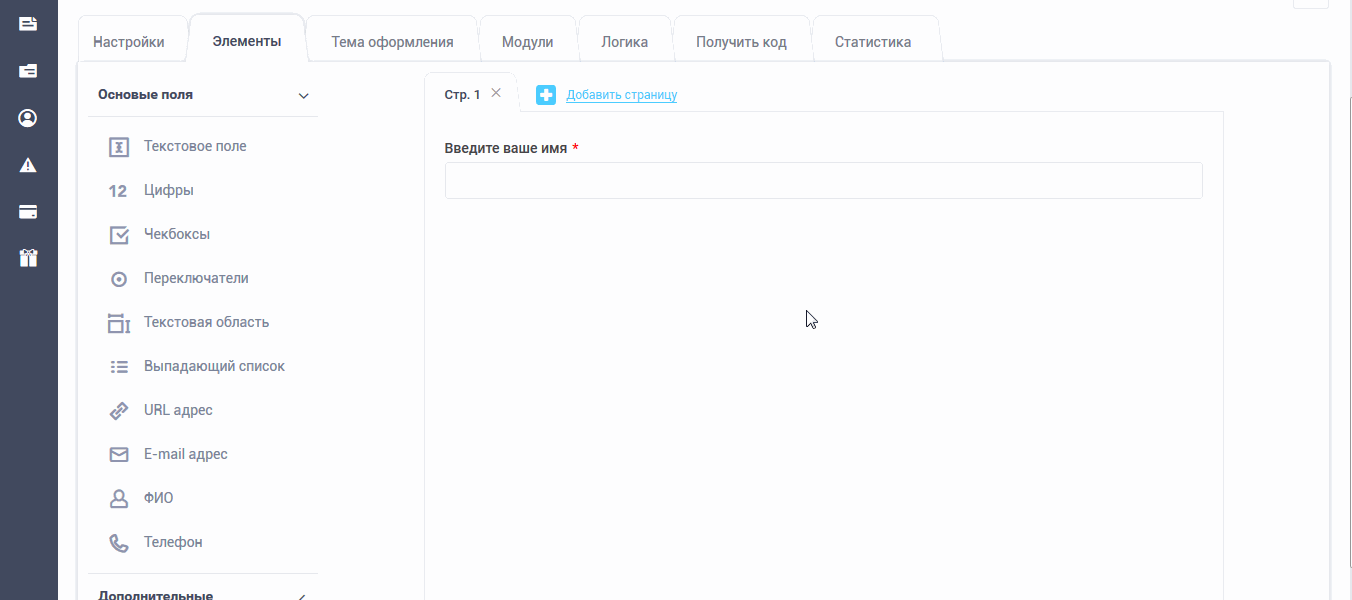Image resolution: width=1352 pixels, height=600 pixels.
Task: Insert the Текстовая область element
Action: pos(205,322)
